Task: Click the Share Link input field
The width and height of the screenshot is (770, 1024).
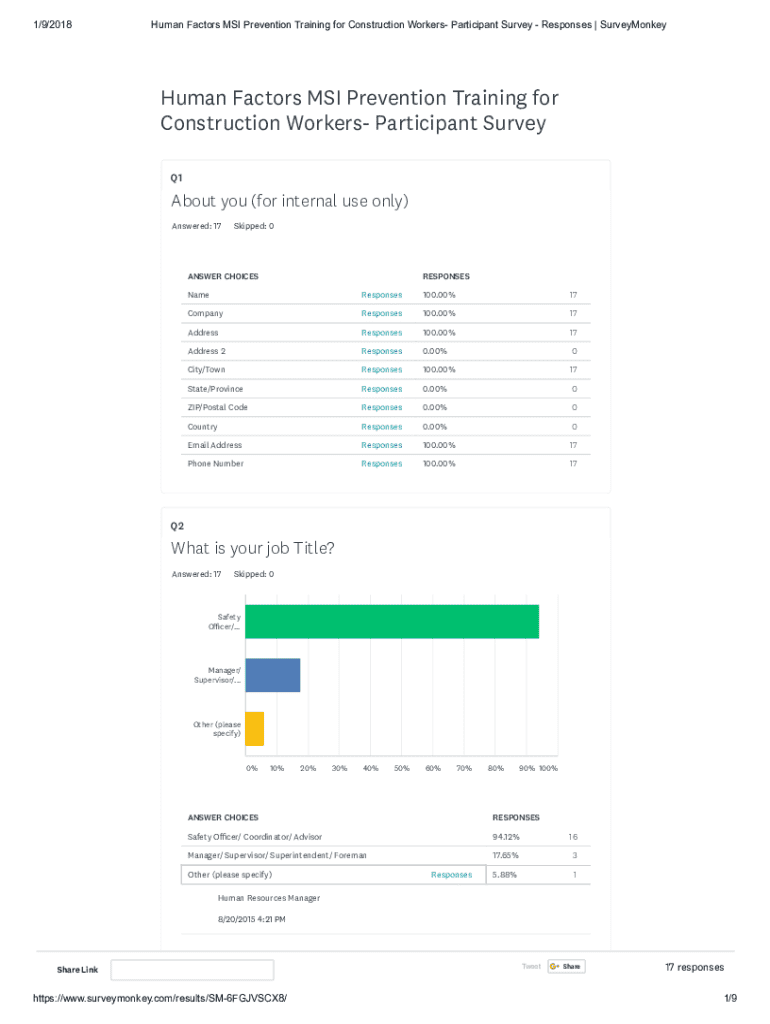Action: pos(192,969)
